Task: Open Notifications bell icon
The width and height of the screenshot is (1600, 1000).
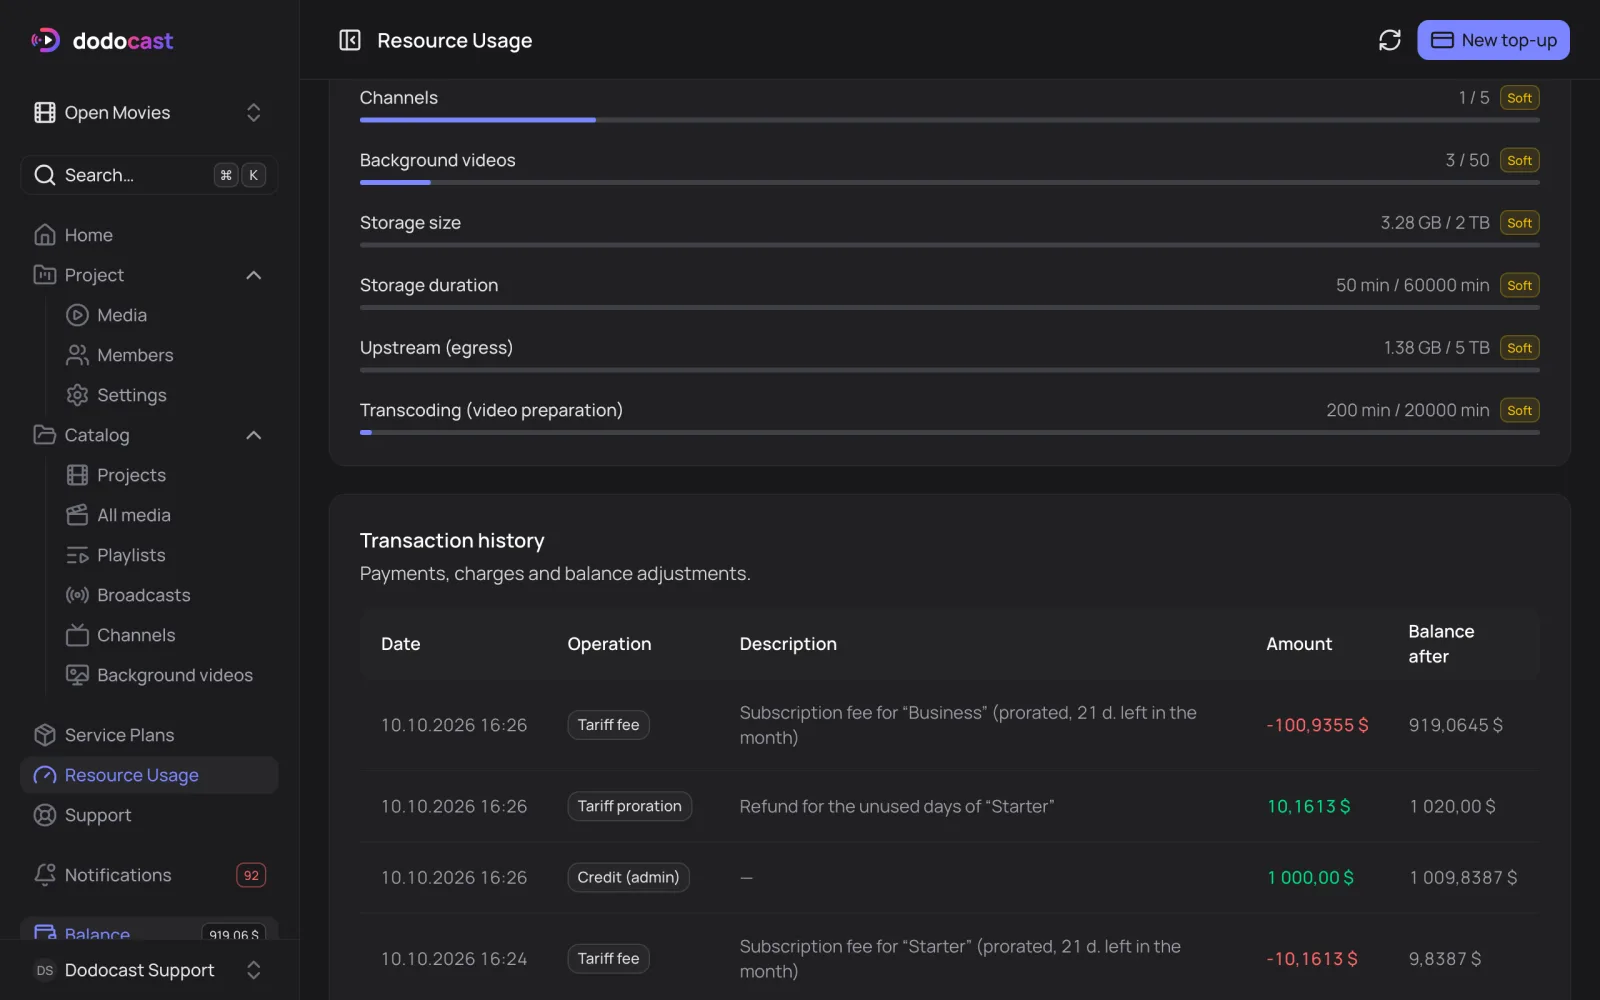Action: coord(45,875)
